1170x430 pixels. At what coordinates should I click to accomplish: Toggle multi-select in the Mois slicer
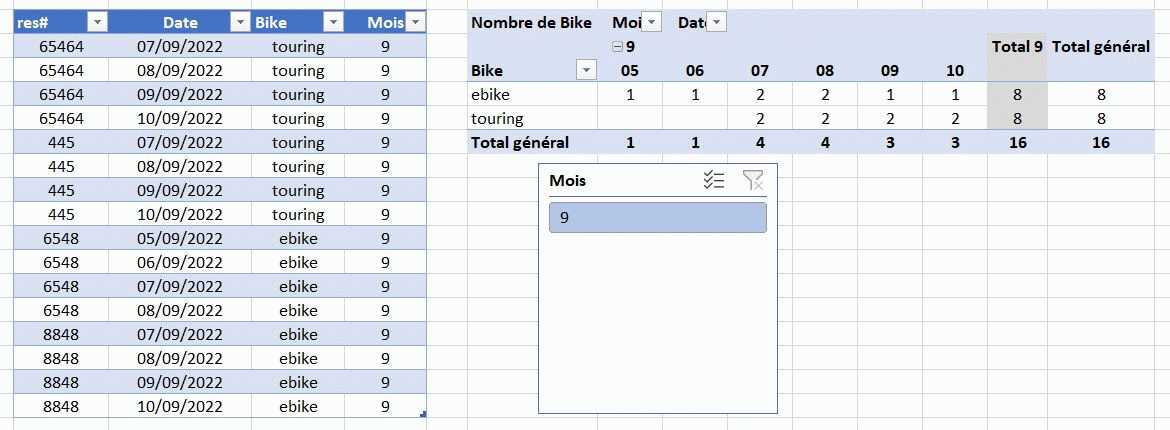point(713,180)
